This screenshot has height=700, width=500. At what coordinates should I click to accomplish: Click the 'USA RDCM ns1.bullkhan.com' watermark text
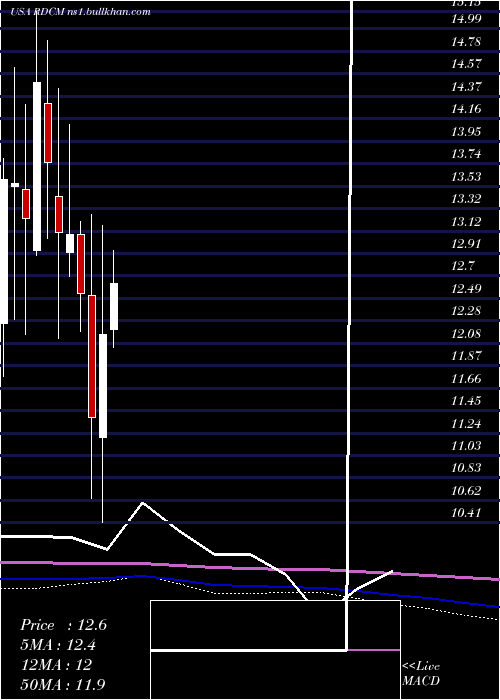pos(81,12)
